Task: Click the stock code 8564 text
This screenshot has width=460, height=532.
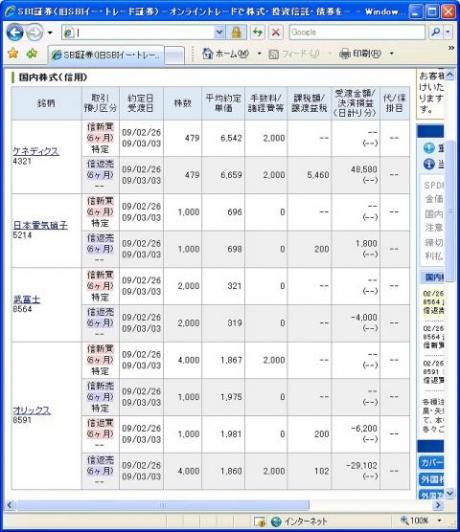Action: [22, 309]
